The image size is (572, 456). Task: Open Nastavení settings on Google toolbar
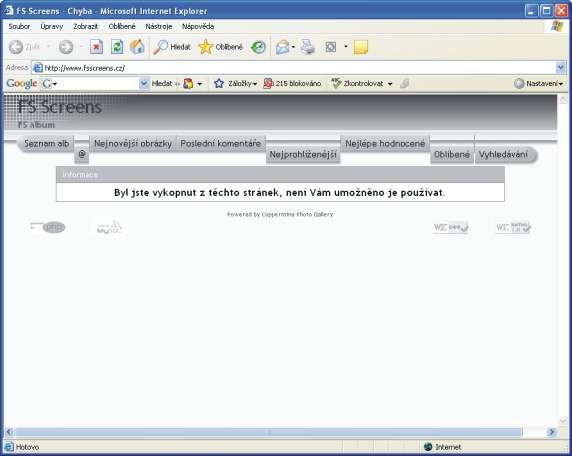click(538, 84)
